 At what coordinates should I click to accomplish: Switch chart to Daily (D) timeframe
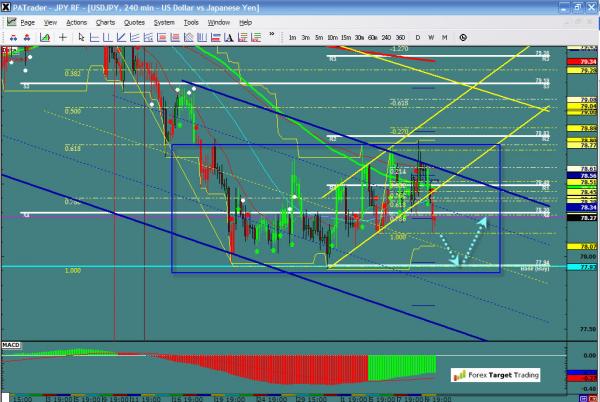click(x=416, y=37)
